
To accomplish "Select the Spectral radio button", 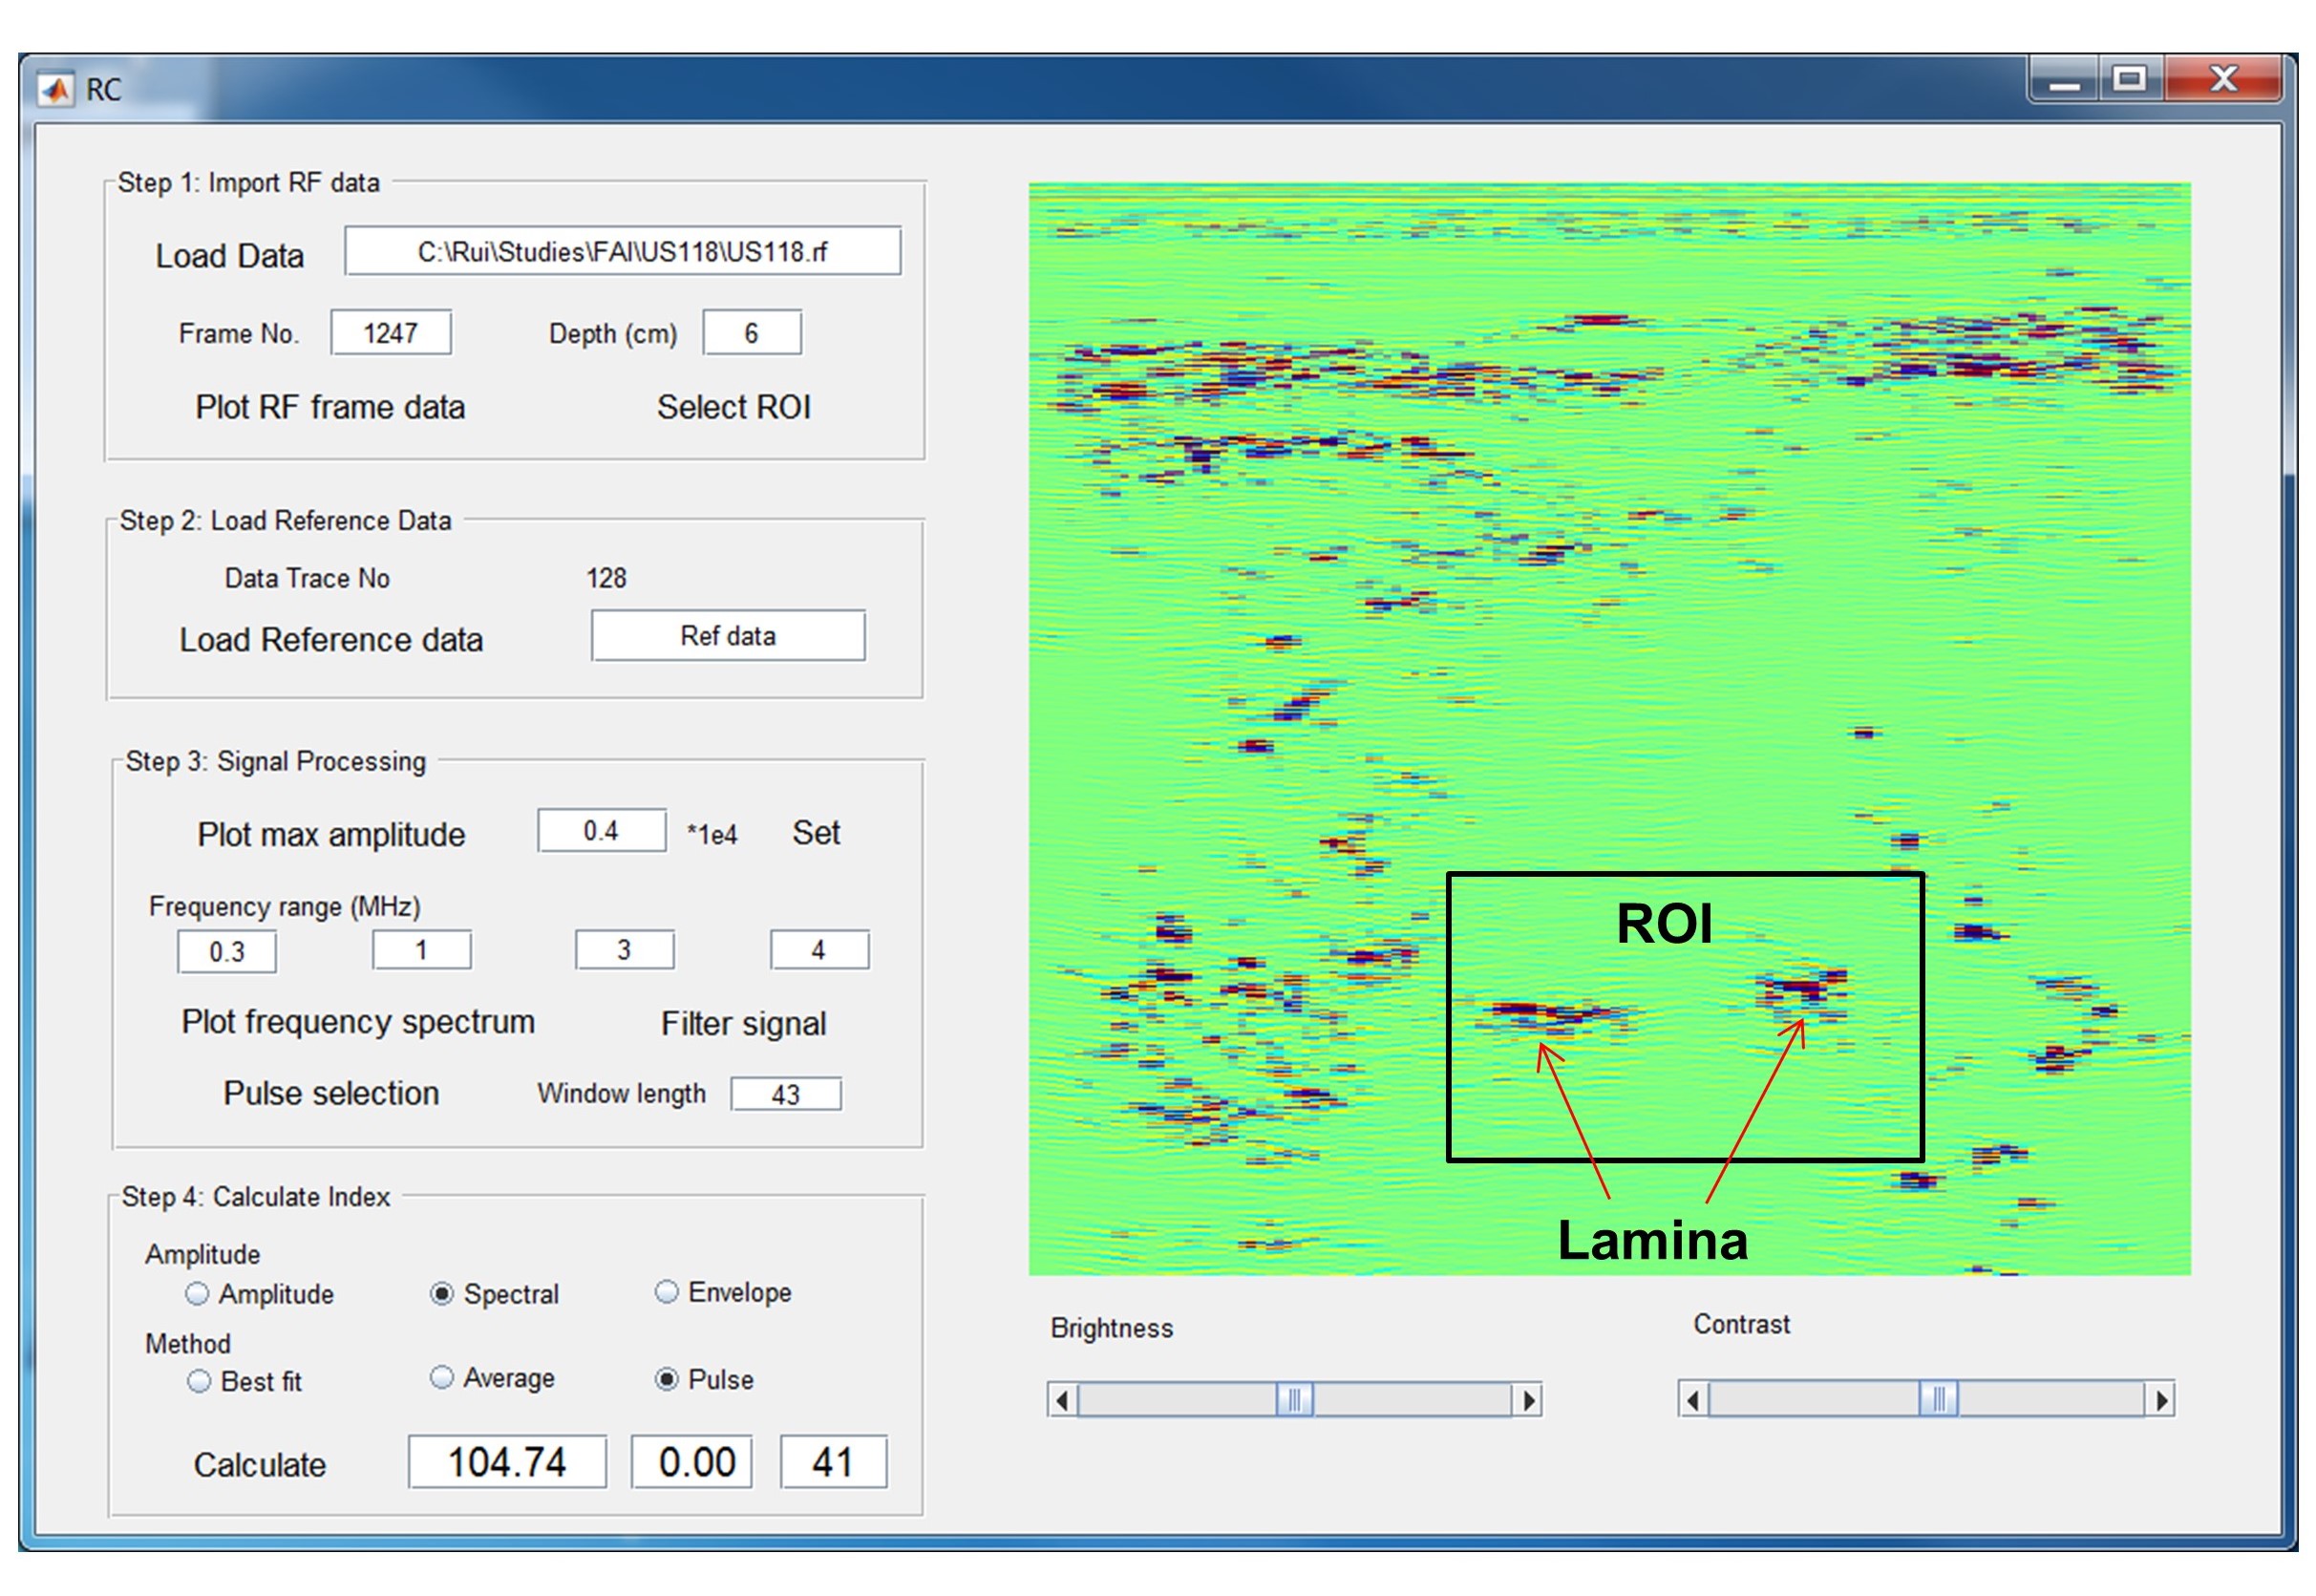I will point(441,1295).
